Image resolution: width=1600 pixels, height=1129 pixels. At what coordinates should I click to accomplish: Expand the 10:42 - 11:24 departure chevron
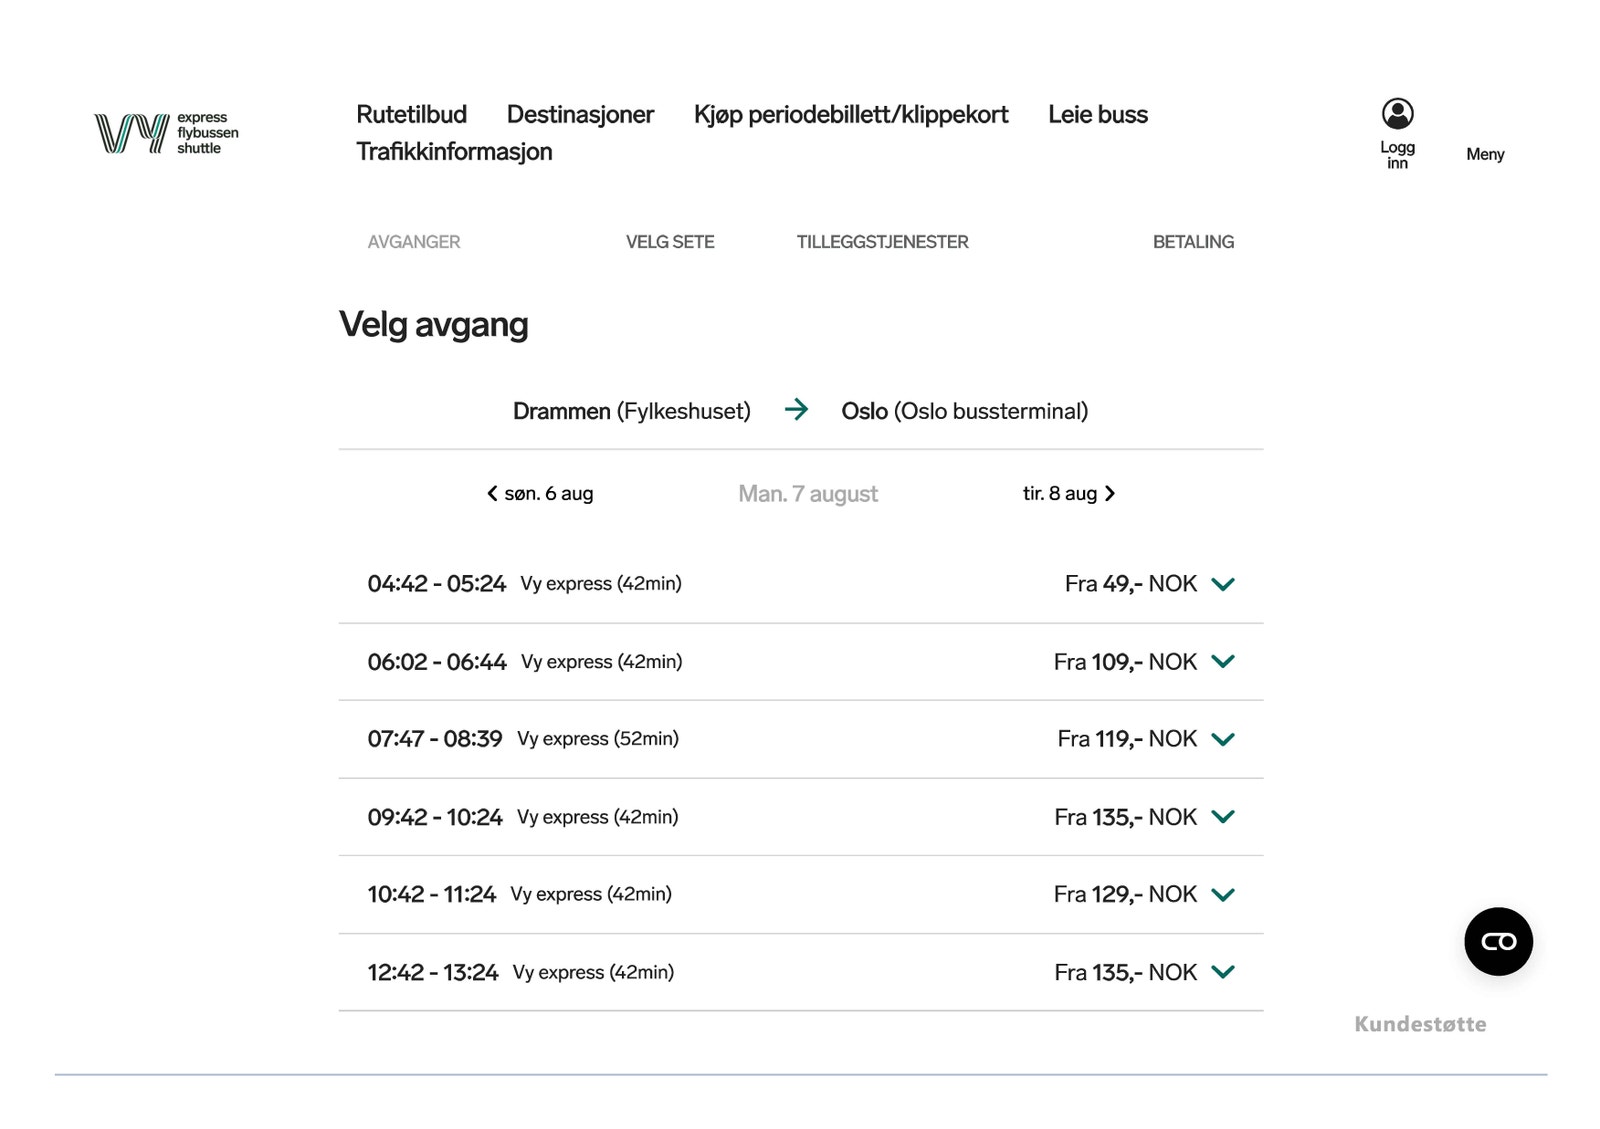tap(1222, 894)
